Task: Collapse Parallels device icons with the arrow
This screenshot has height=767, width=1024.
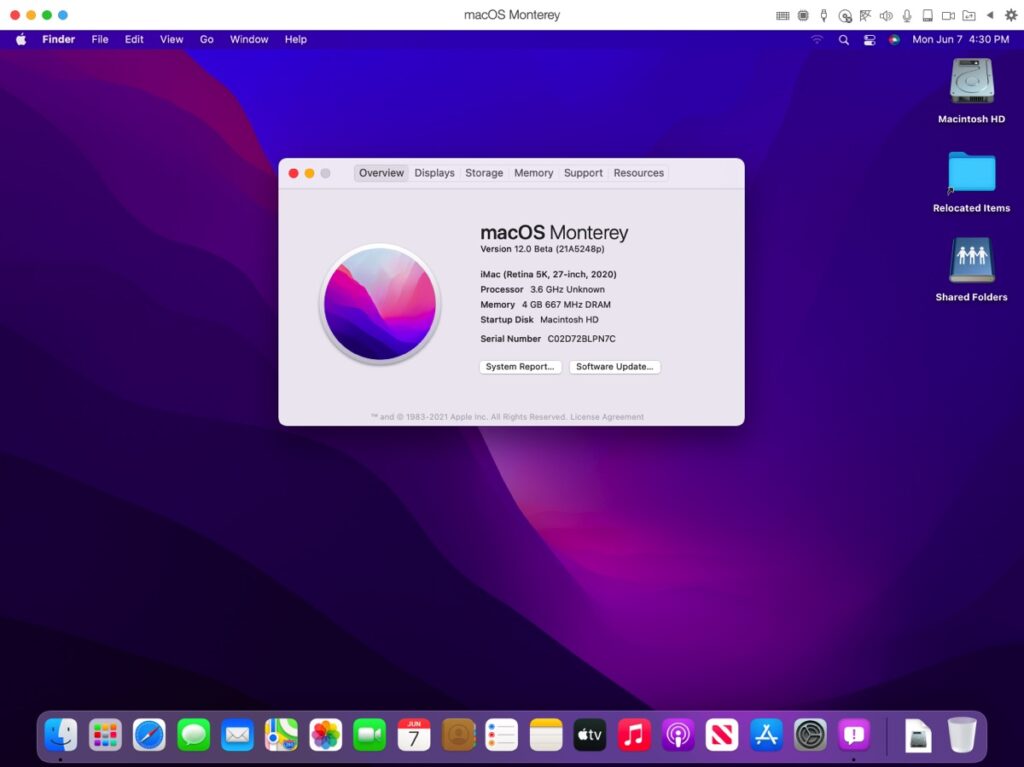Action: click(990, 15)
